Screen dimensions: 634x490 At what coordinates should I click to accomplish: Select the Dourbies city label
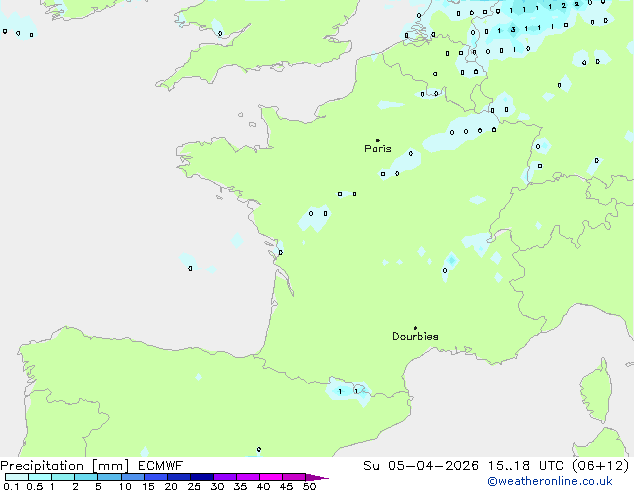click(x=415, y=337)
